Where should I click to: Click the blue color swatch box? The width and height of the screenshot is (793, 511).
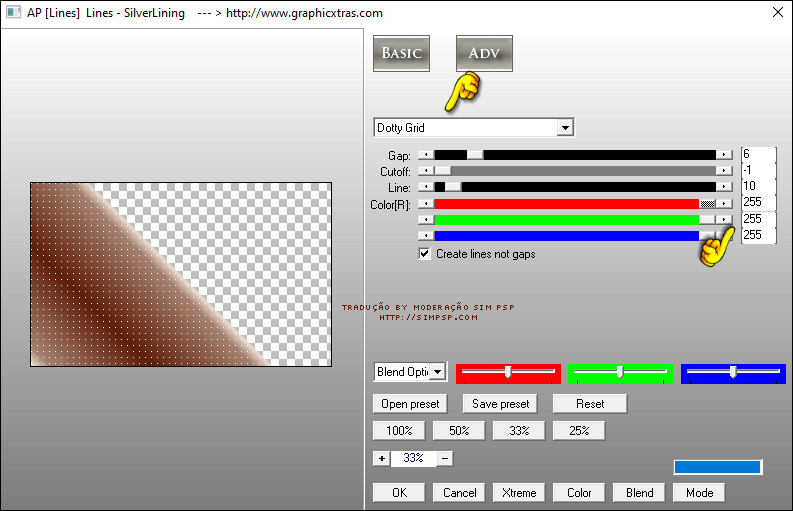pos(717,467)
